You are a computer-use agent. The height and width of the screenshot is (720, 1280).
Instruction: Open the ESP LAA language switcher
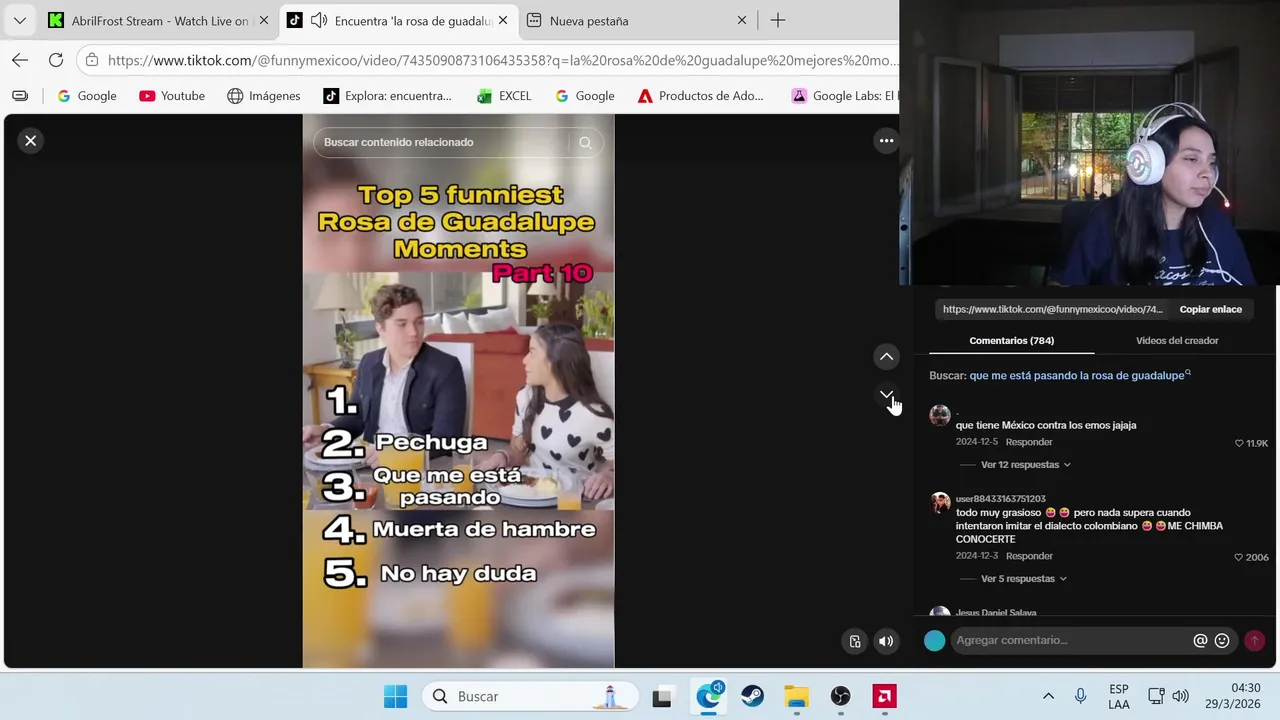pyautogui.click(x=1119, y=696)
